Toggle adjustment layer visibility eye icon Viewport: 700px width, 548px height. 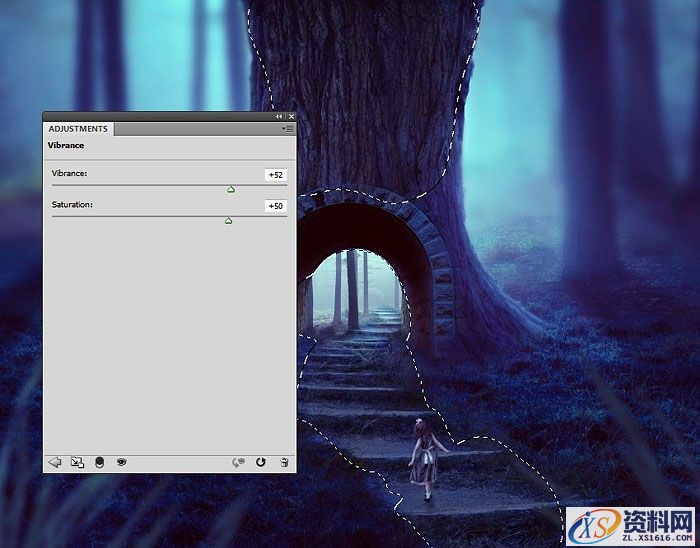pyautogui.click(x=121, y=462)
